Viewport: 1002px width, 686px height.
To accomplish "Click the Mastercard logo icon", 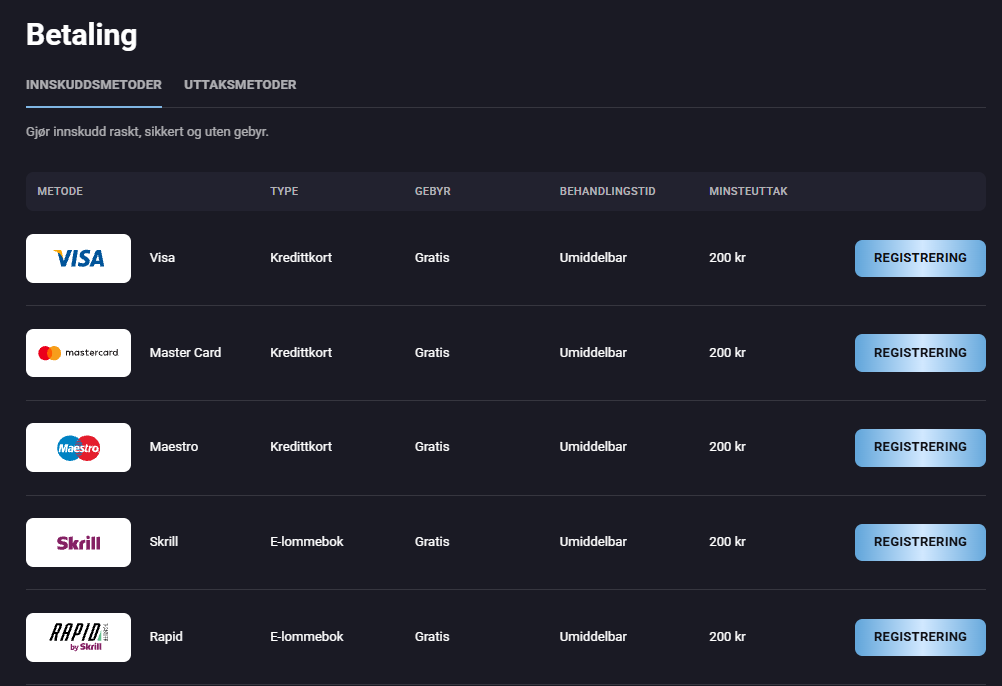I will point(78,353).
